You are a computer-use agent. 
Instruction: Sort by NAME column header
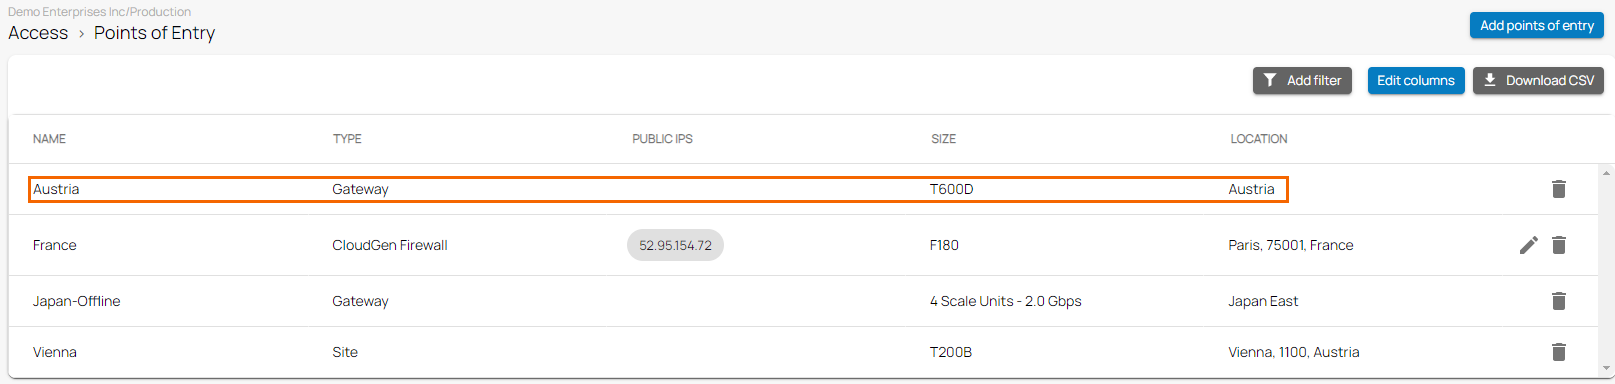(x=49, y=139)
